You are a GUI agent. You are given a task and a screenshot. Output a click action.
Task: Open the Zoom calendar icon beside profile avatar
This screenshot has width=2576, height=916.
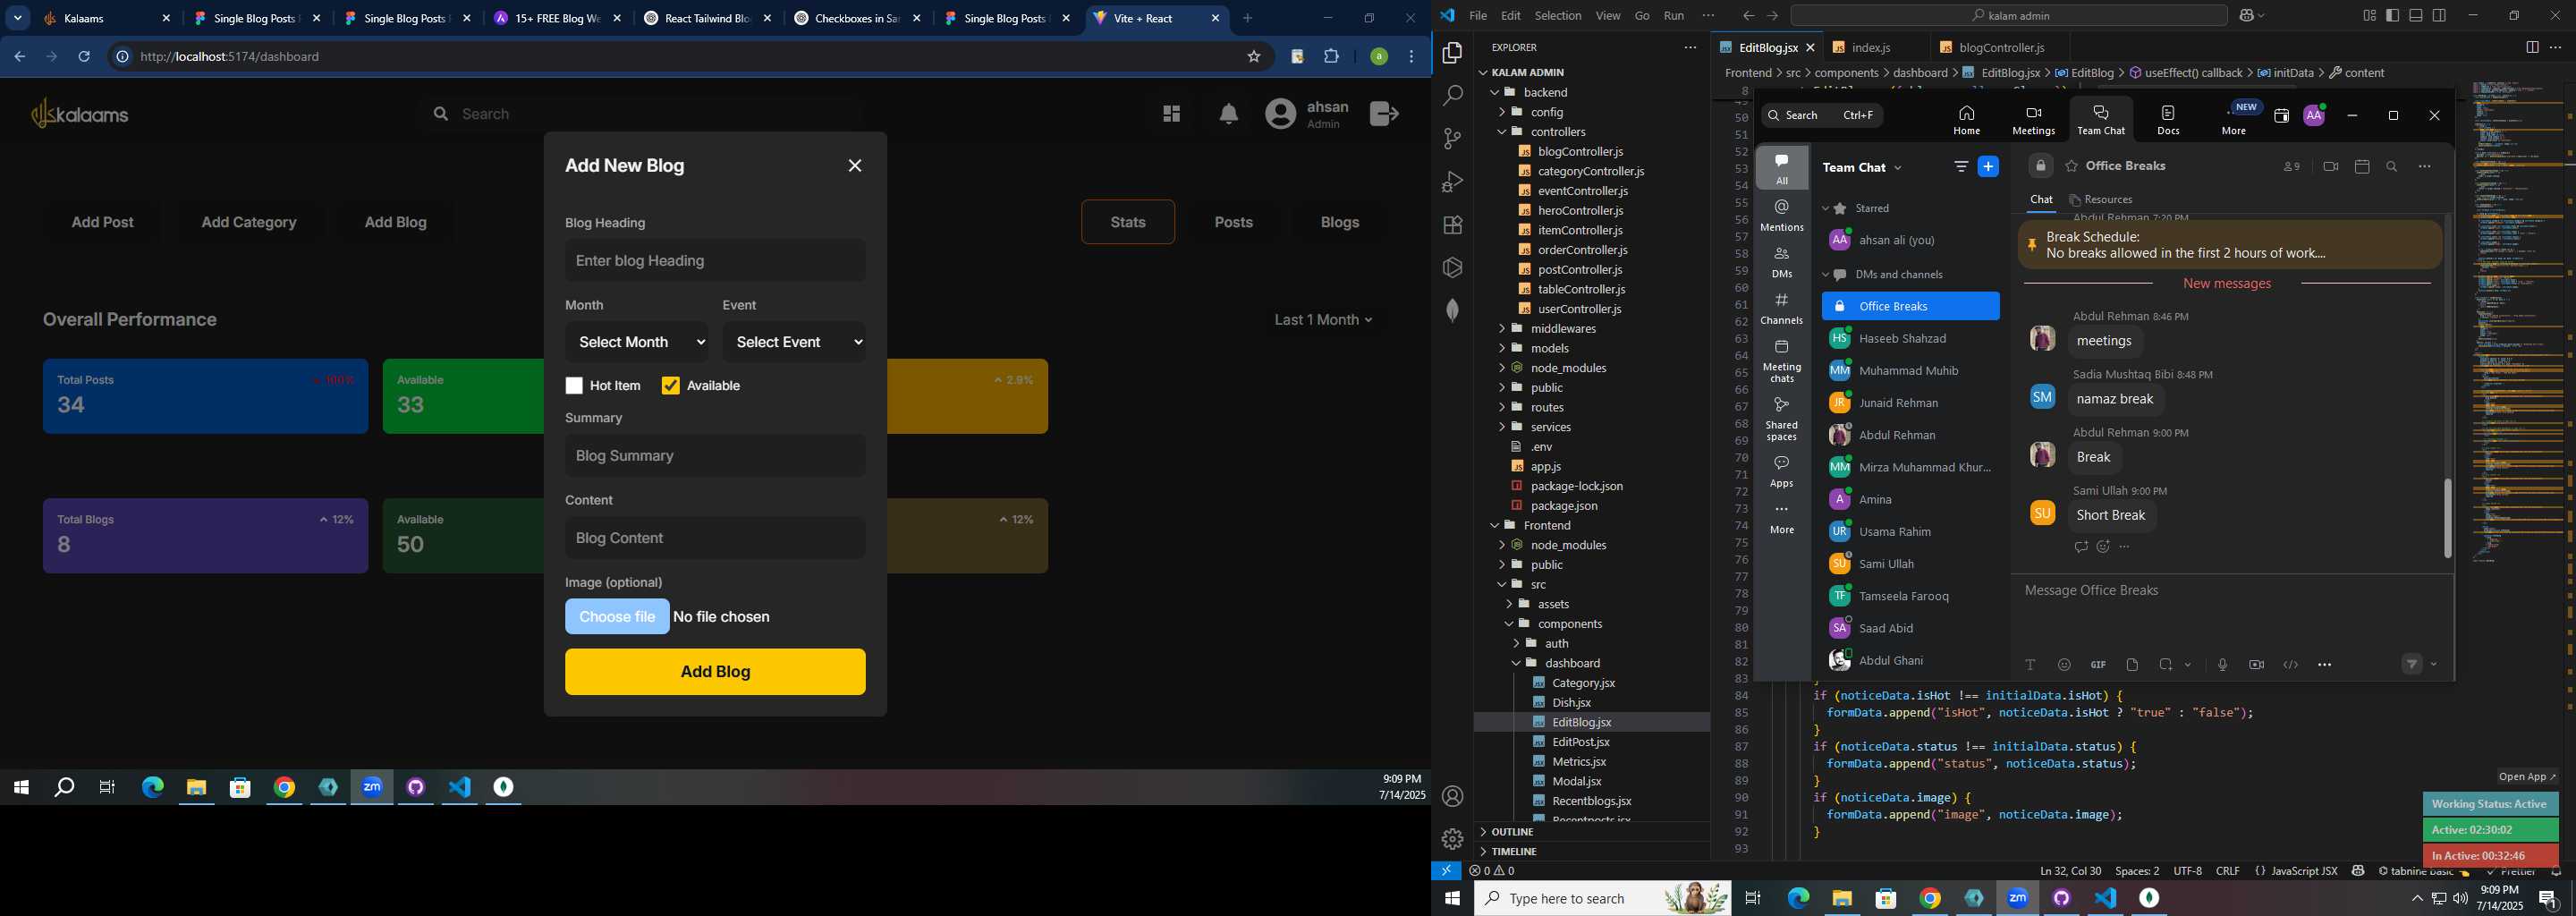[2281, 116]
